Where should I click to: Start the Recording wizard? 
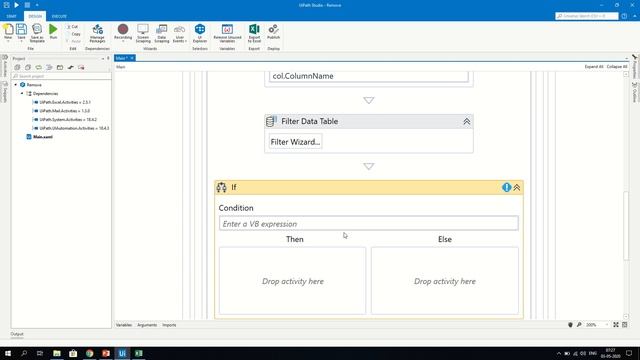click(x=123, y=33)
